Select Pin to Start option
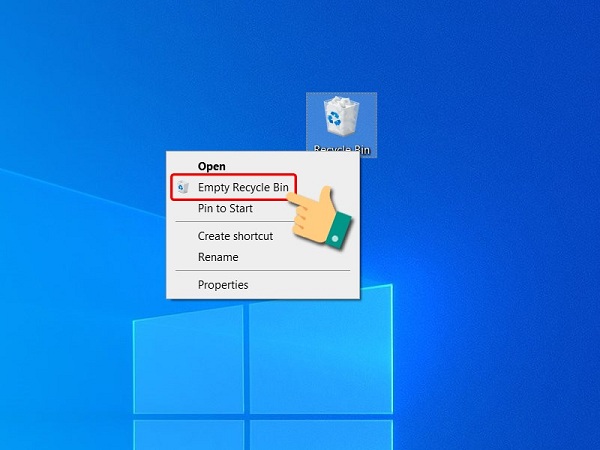This screenshot has width=600, height=450. pyautogui.click(x=263, y=208)
